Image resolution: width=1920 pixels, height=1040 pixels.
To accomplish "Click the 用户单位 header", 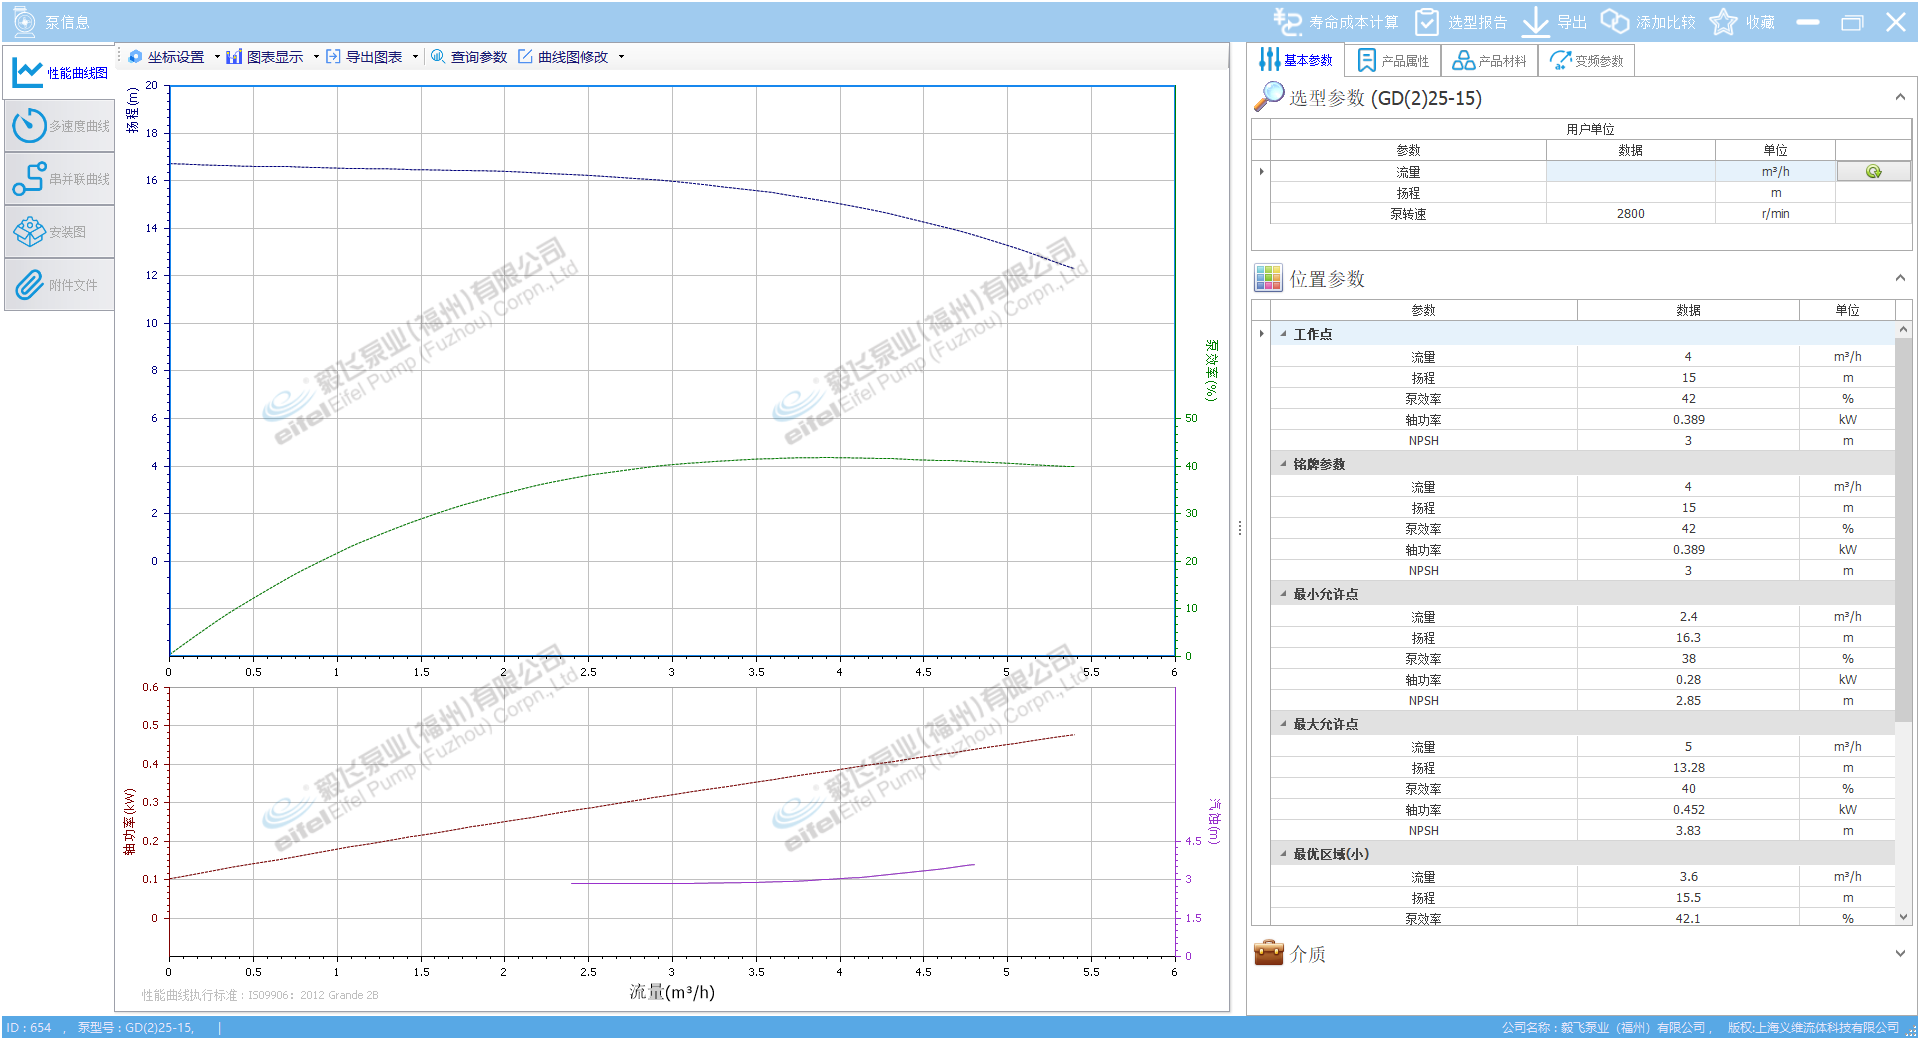I will point(1590,129).
